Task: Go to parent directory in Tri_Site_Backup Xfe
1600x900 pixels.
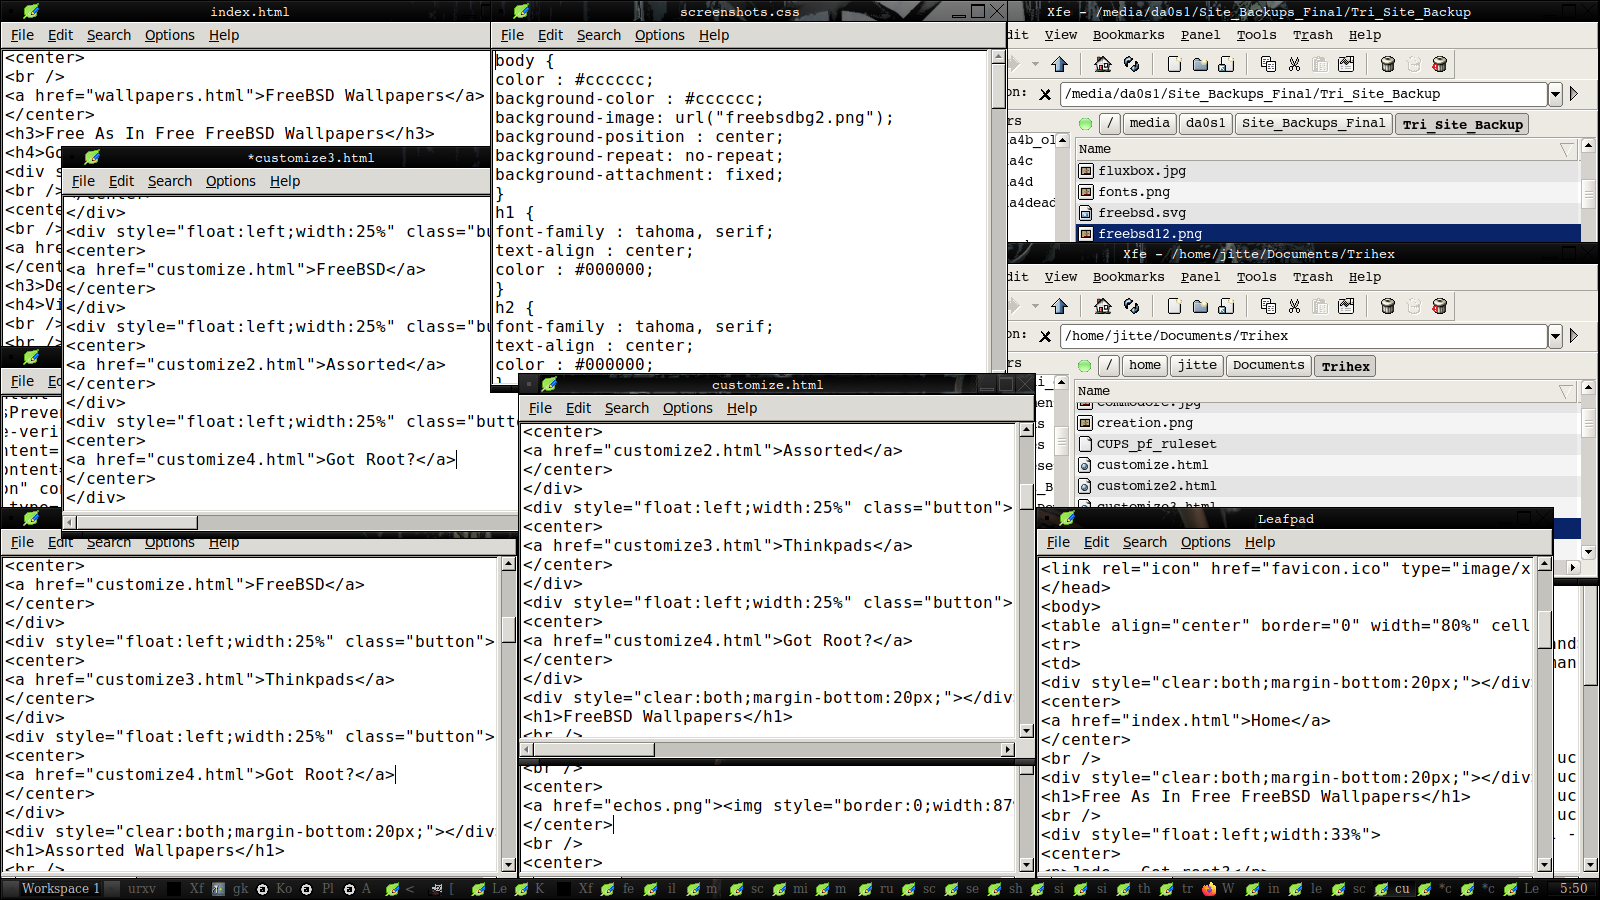Action: 1060,64
